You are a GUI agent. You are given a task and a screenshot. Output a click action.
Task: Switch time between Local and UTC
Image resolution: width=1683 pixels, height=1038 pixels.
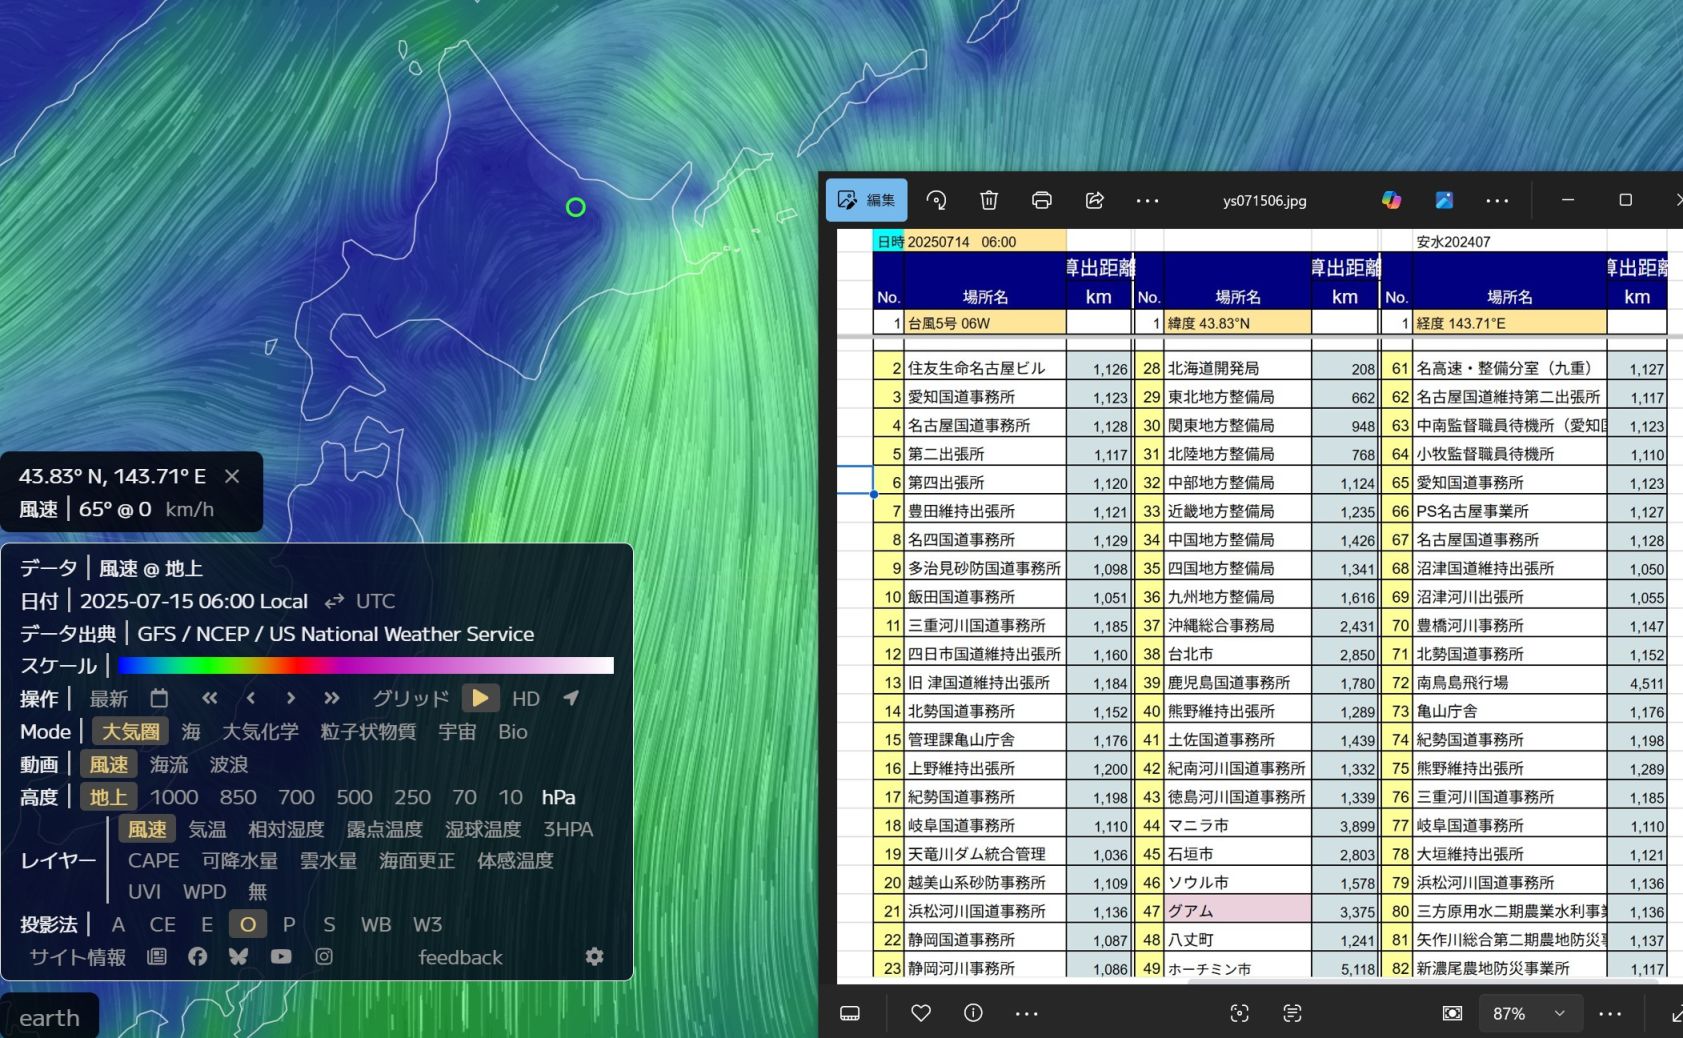(334, 601)
